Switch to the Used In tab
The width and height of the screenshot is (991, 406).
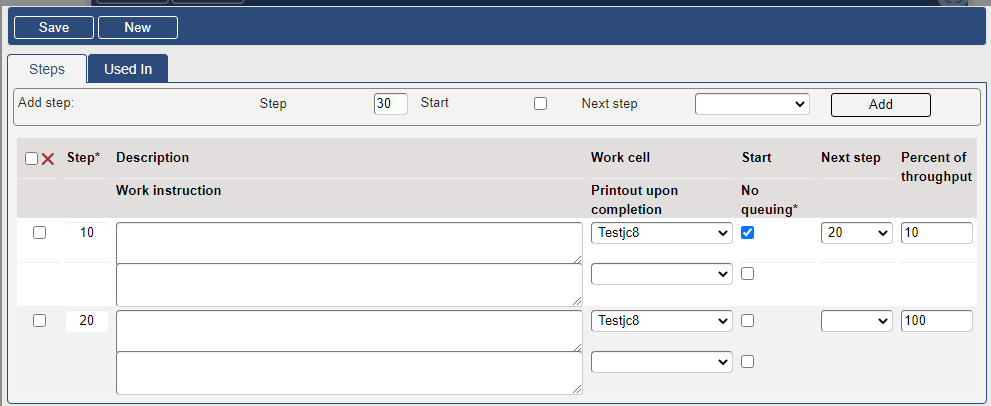(x=128, y=69)
